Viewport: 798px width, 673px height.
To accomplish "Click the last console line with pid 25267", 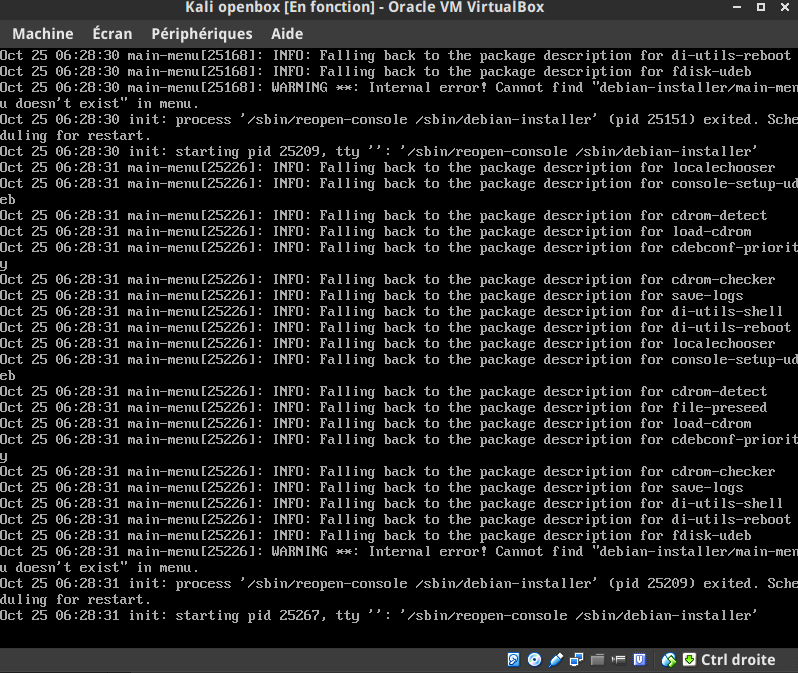I will [x=378, y=616].
